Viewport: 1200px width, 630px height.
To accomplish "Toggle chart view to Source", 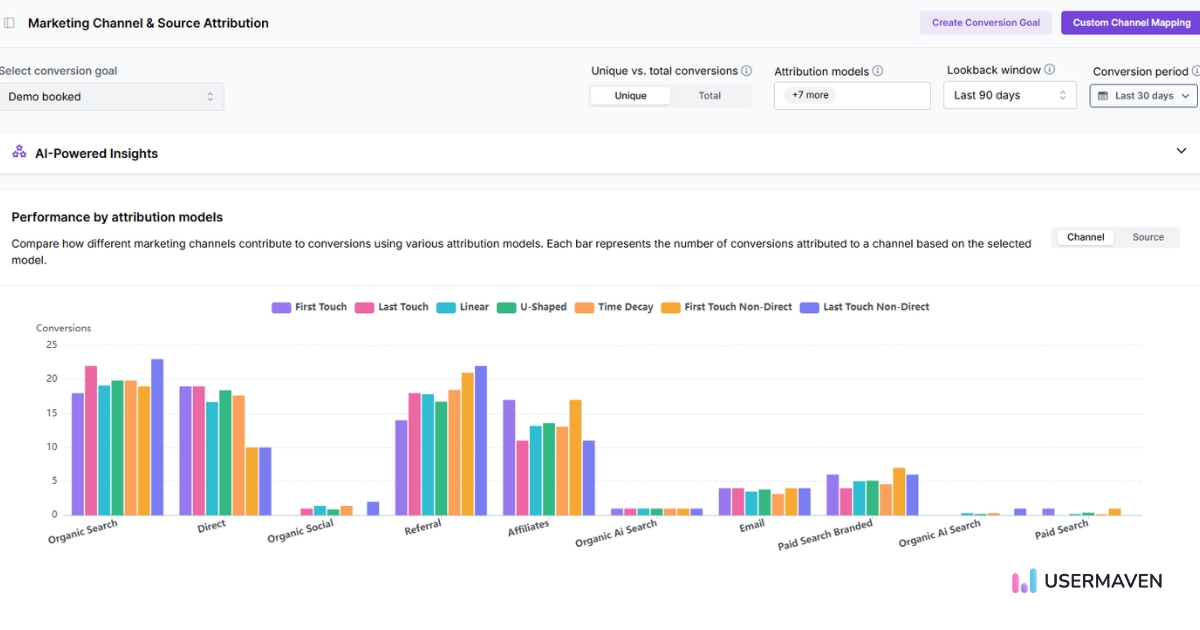I will click(1147, 237).
